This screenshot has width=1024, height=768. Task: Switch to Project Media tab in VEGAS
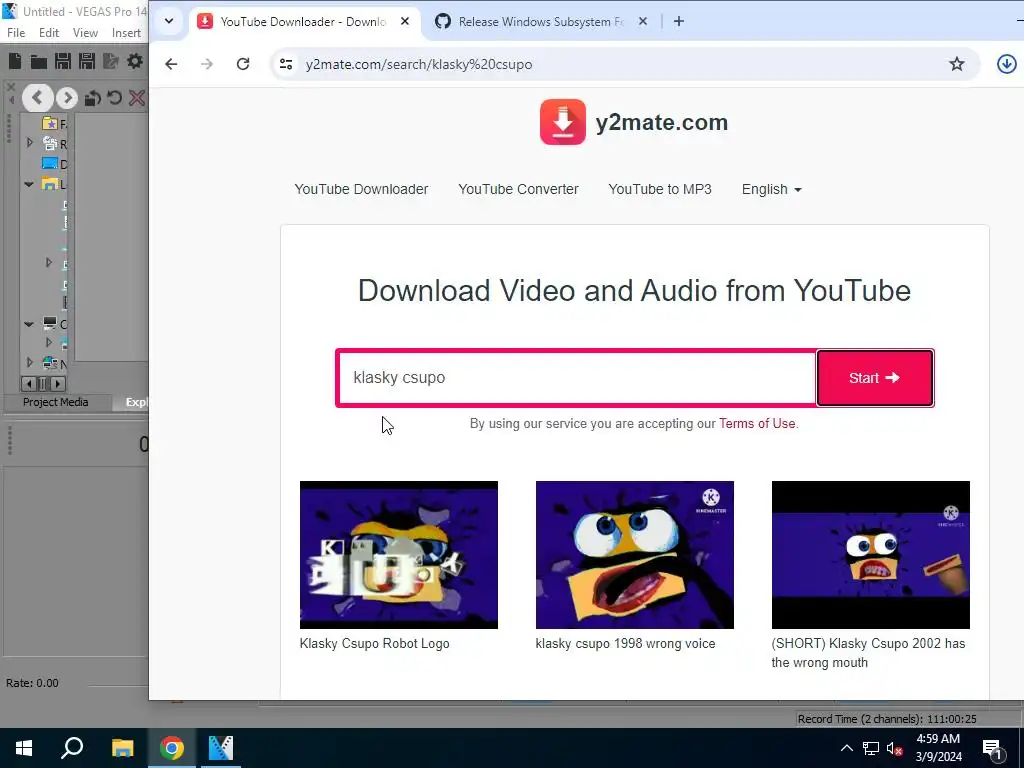56,402
